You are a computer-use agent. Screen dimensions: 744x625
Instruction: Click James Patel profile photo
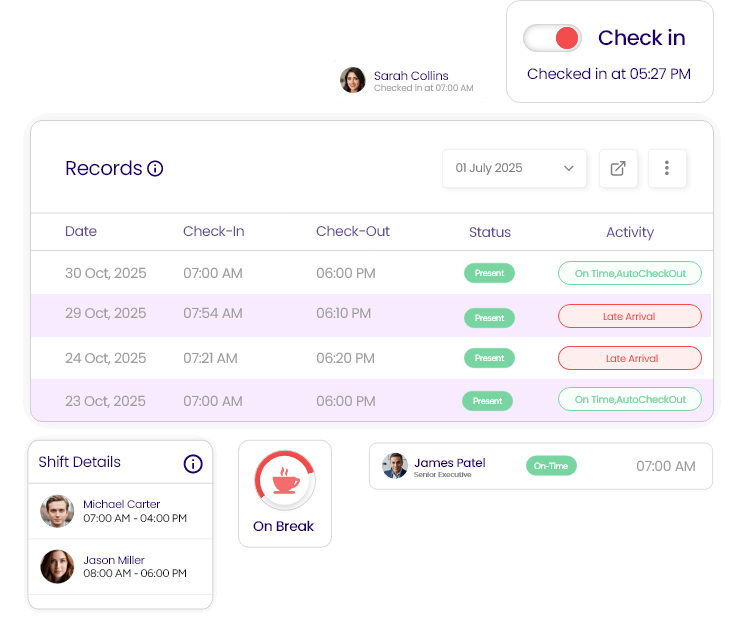point(395,466)
